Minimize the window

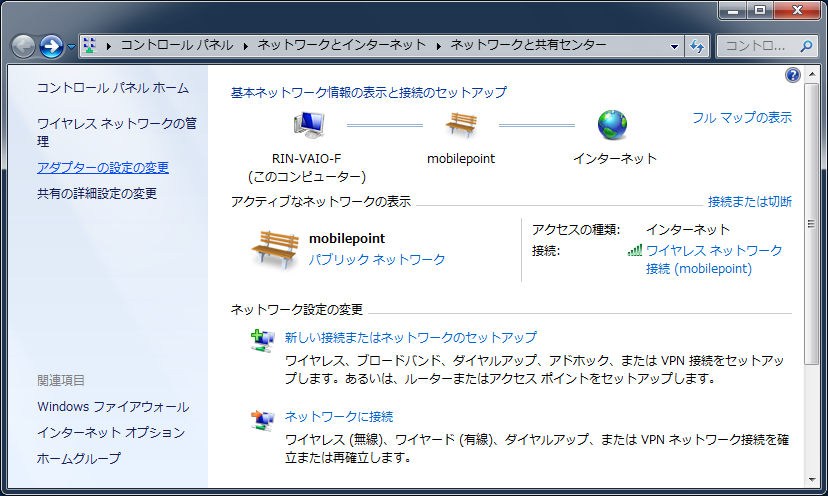(x=732, y=10)
